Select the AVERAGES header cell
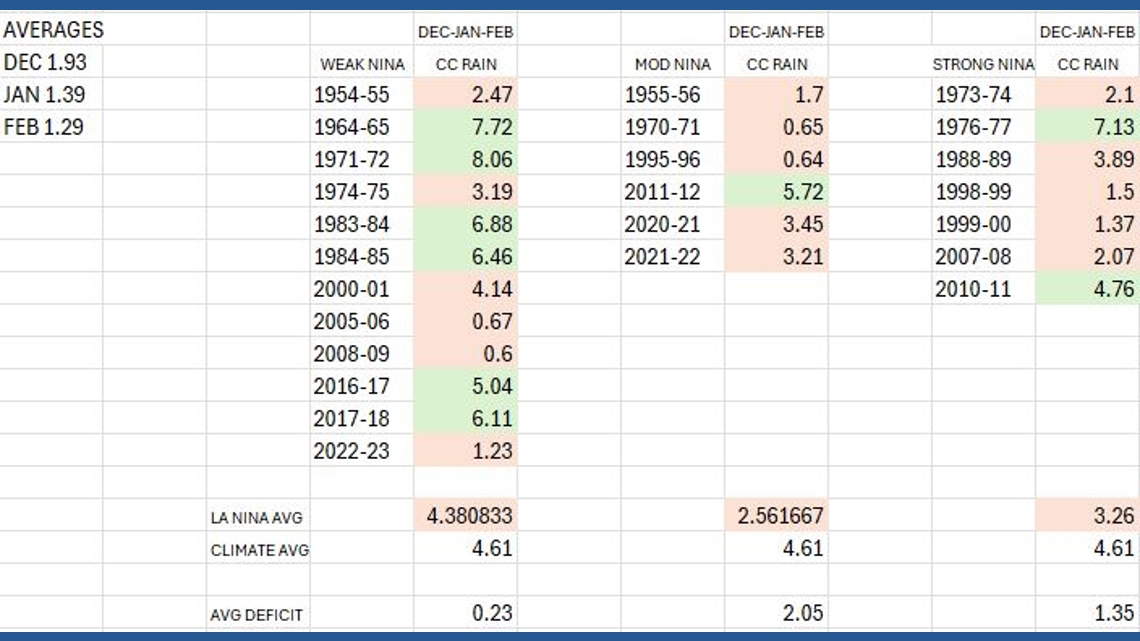1140x641 pixels. tap(52, 30)
